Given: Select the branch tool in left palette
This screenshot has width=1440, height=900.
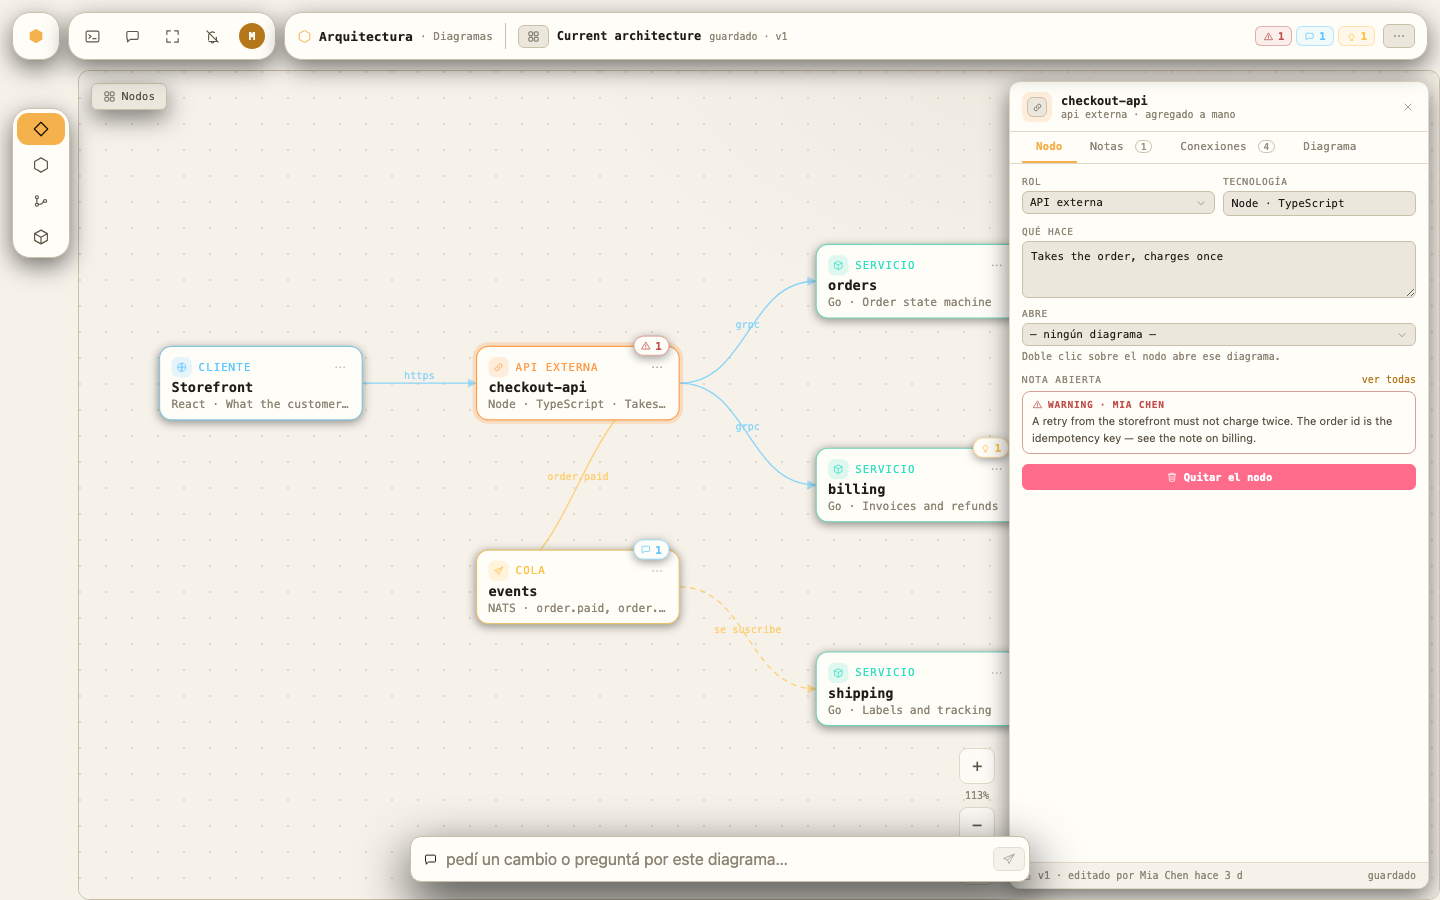Looking at the screenshot, I should [x=41, y=201].
